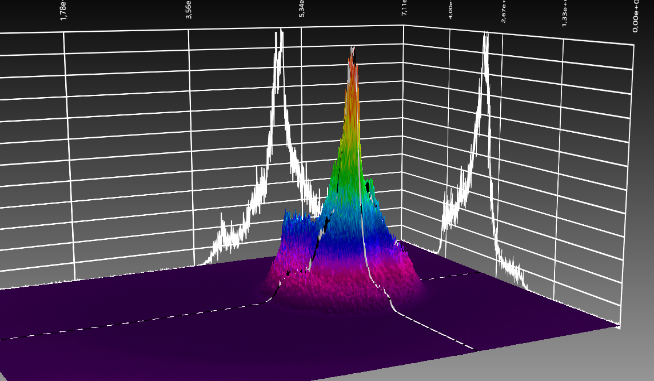Click the blue band of the 3D surface

pos(346,234)
